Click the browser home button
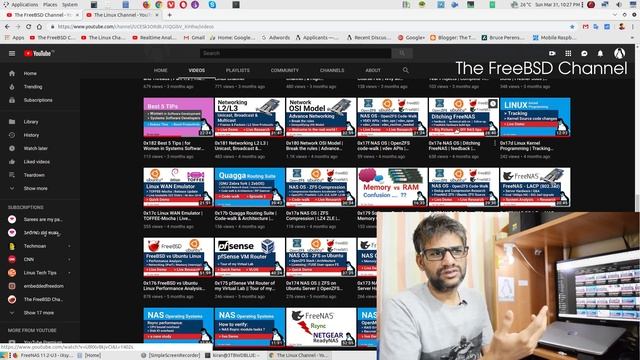 click(x=39, y=27)
